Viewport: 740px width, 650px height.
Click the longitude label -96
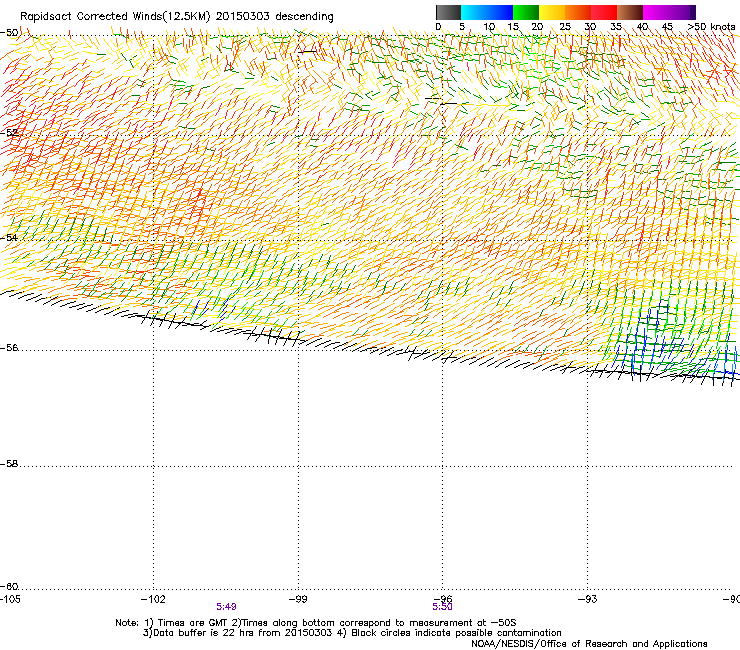(x=442, y=599)
